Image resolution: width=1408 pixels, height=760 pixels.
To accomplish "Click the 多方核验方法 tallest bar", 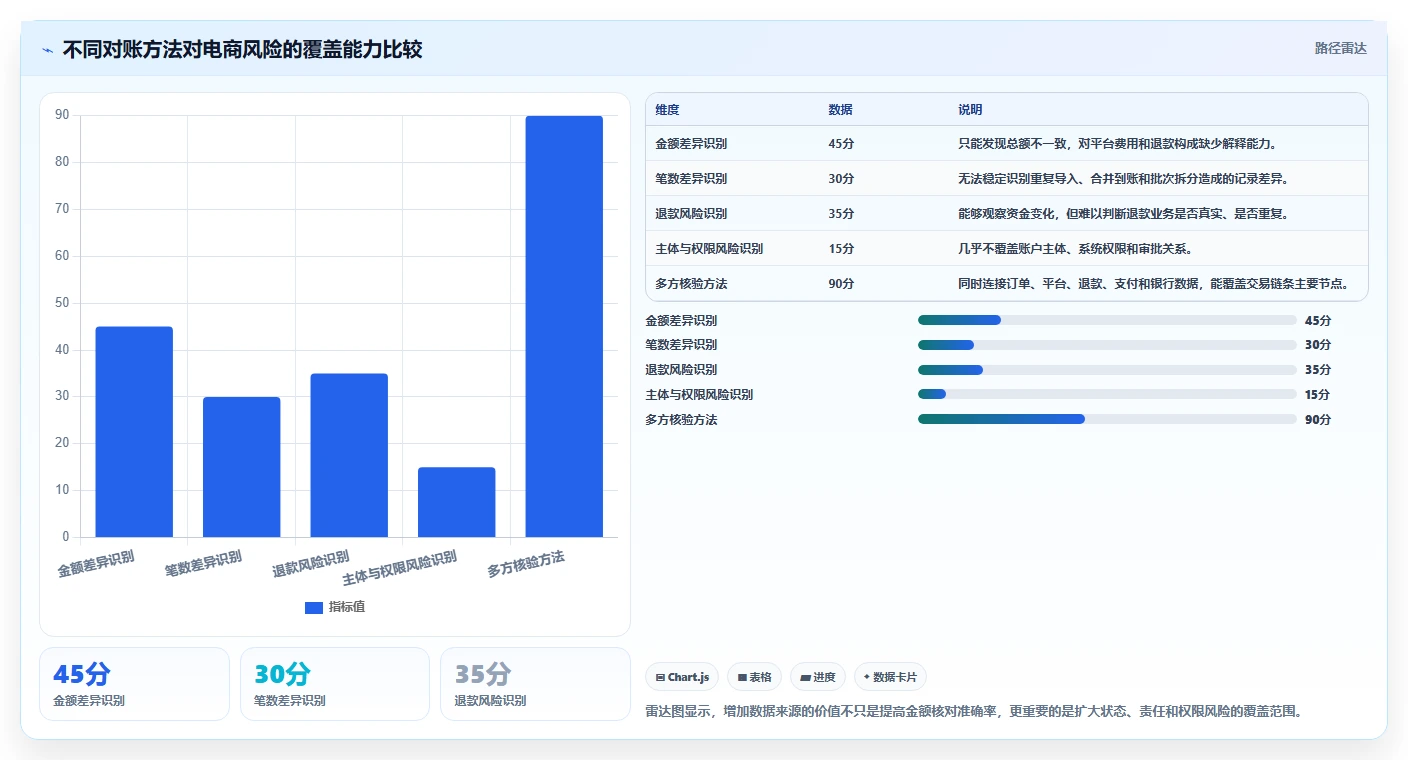I will (x=564, y=326).
